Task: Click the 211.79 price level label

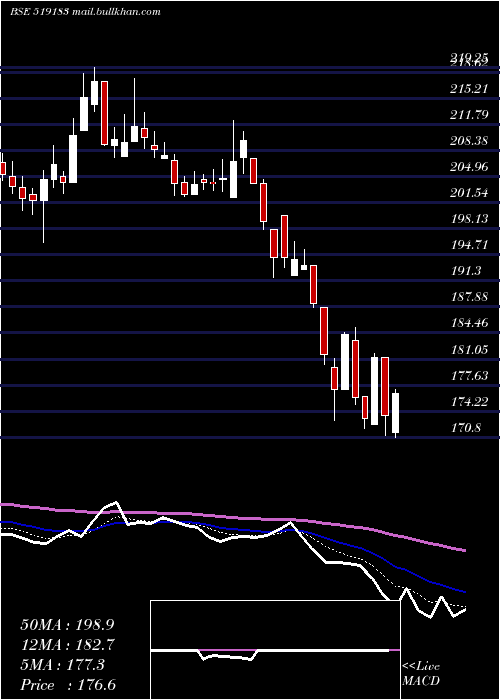Action: (468, 115)
